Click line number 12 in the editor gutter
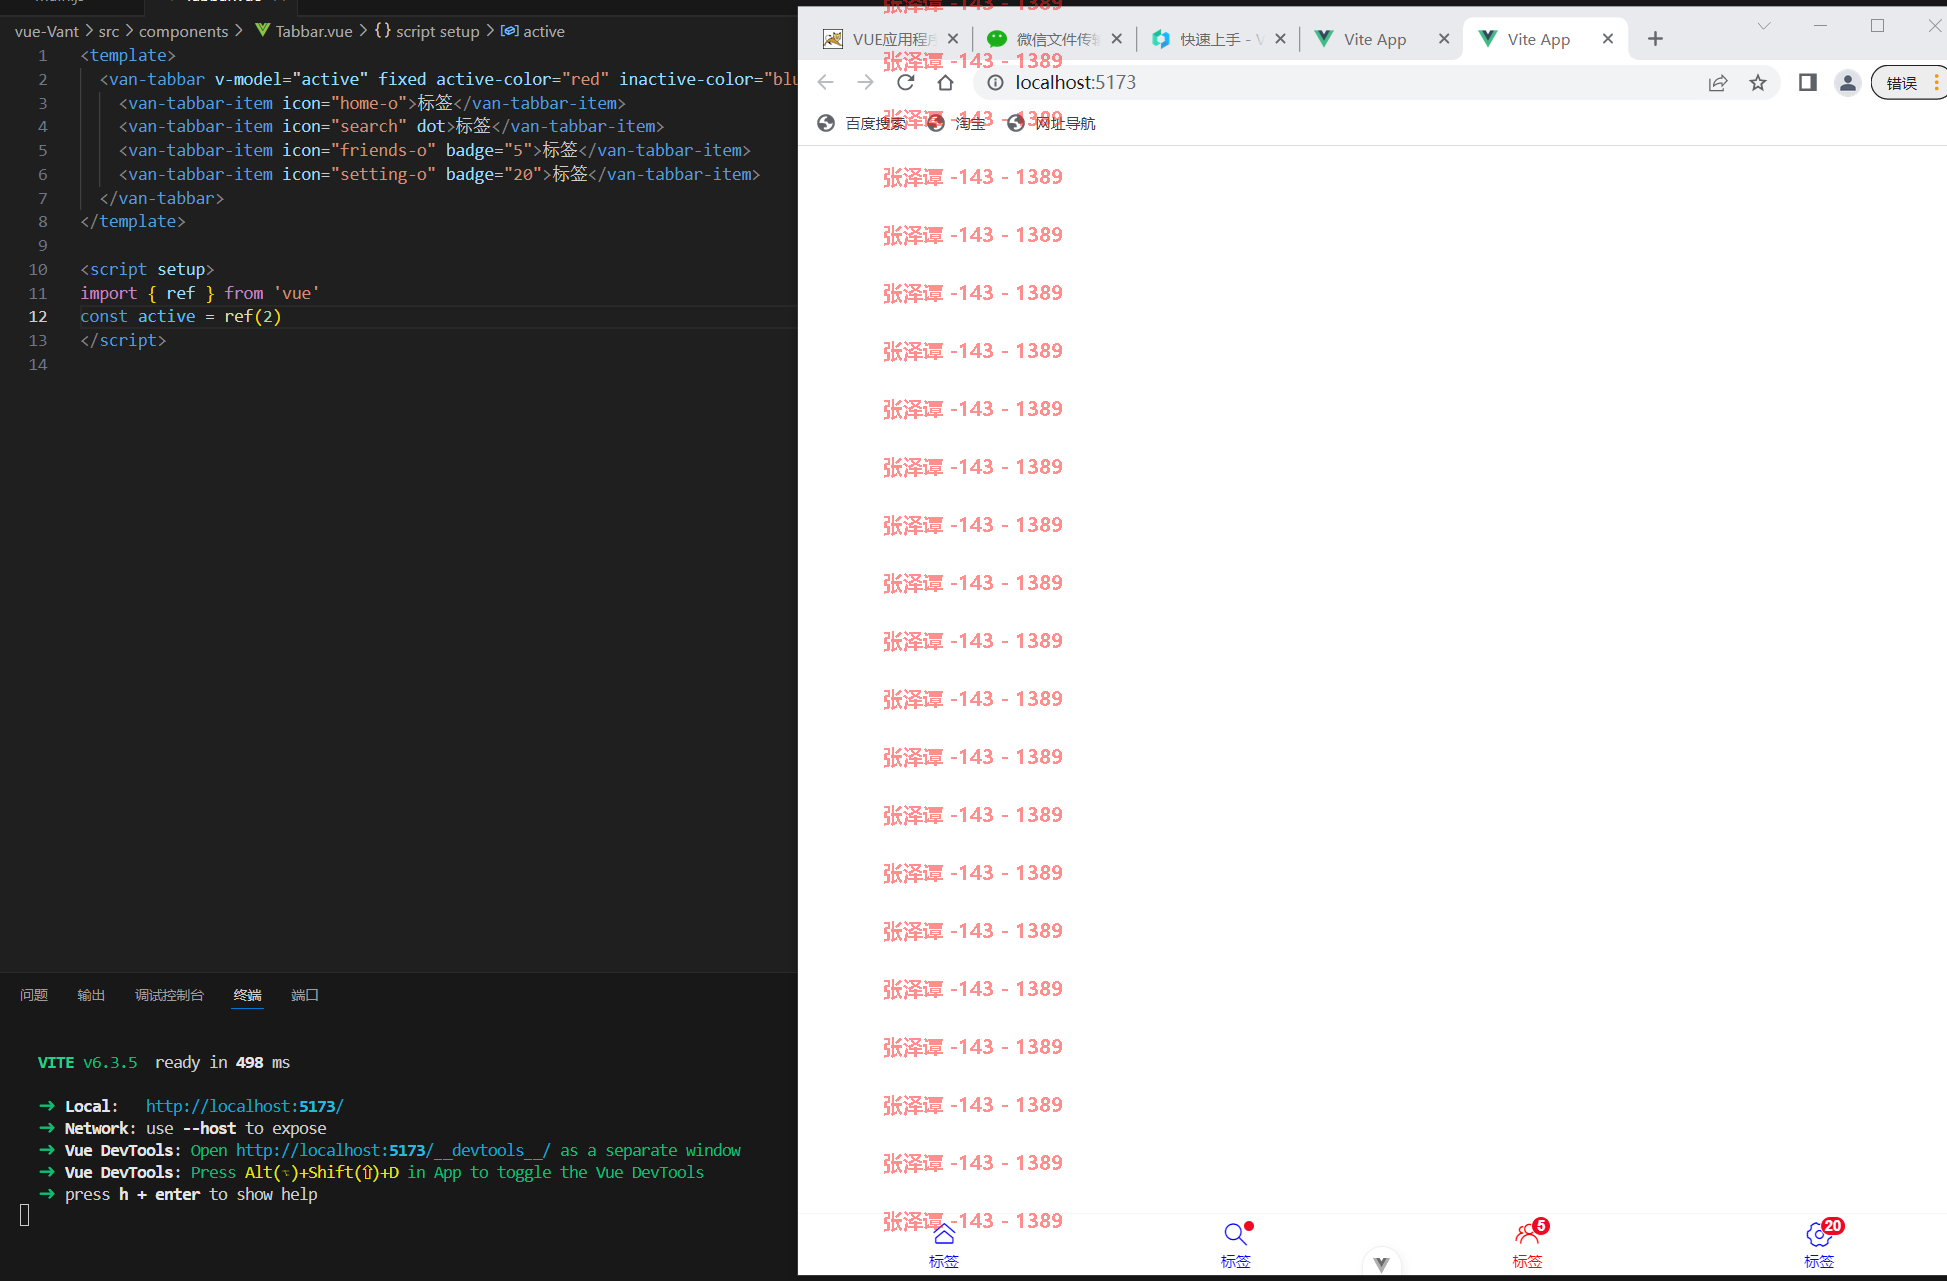The image size is (1947, 1281). point(38,316)
